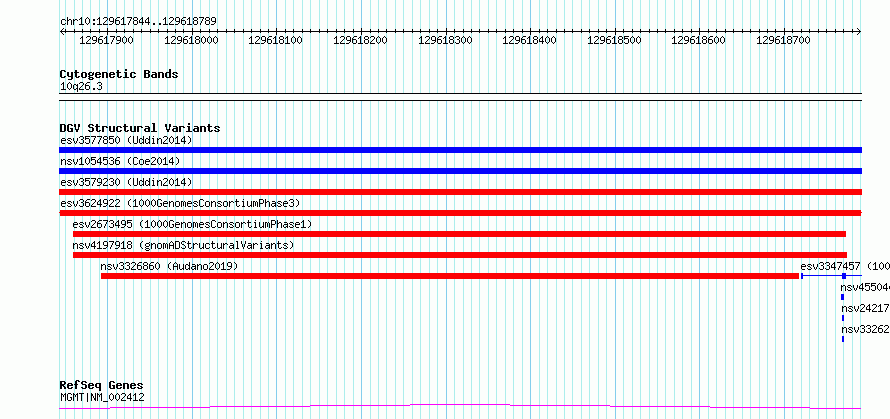The height and width of the screenshot is (419, 890).
Task: Click ruler position 129618400
Action: (x=530, y=40)
